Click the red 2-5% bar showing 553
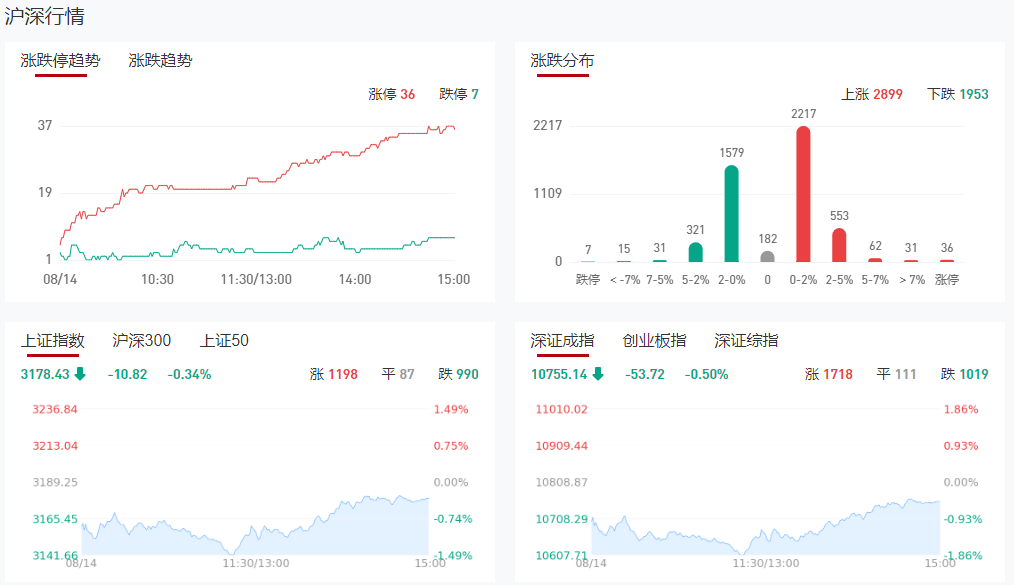This screenshot has height=585, width=1014. click(839, 245)
